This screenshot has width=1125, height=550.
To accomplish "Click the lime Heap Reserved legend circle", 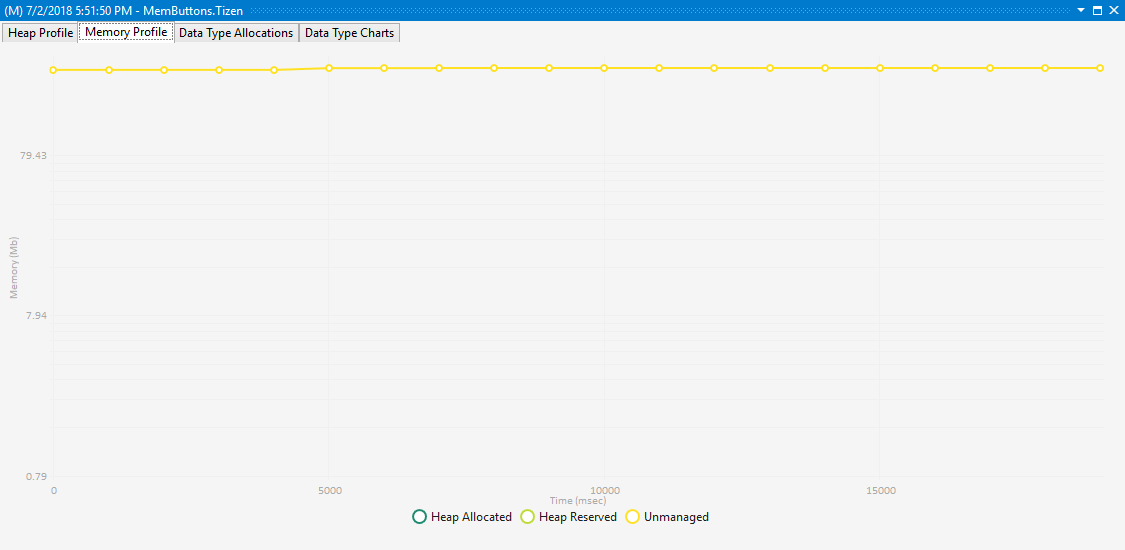I will point(528,517).
